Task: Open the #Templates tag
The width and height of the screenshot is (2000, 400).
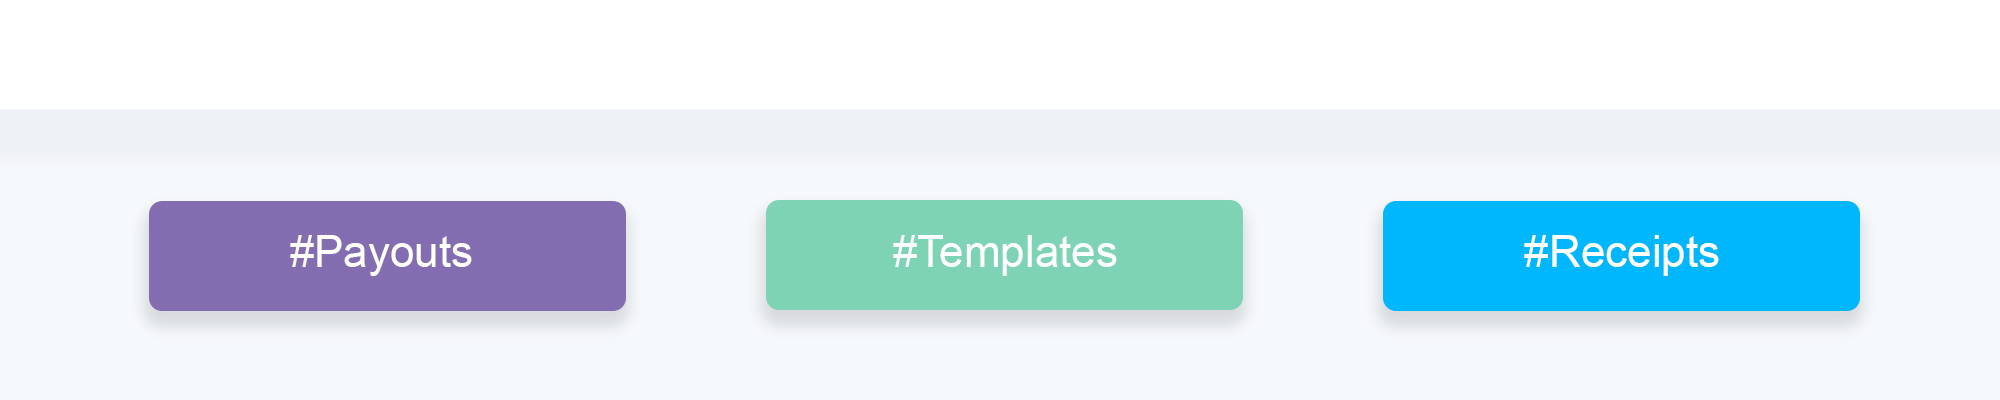Action: point(1004,255)
